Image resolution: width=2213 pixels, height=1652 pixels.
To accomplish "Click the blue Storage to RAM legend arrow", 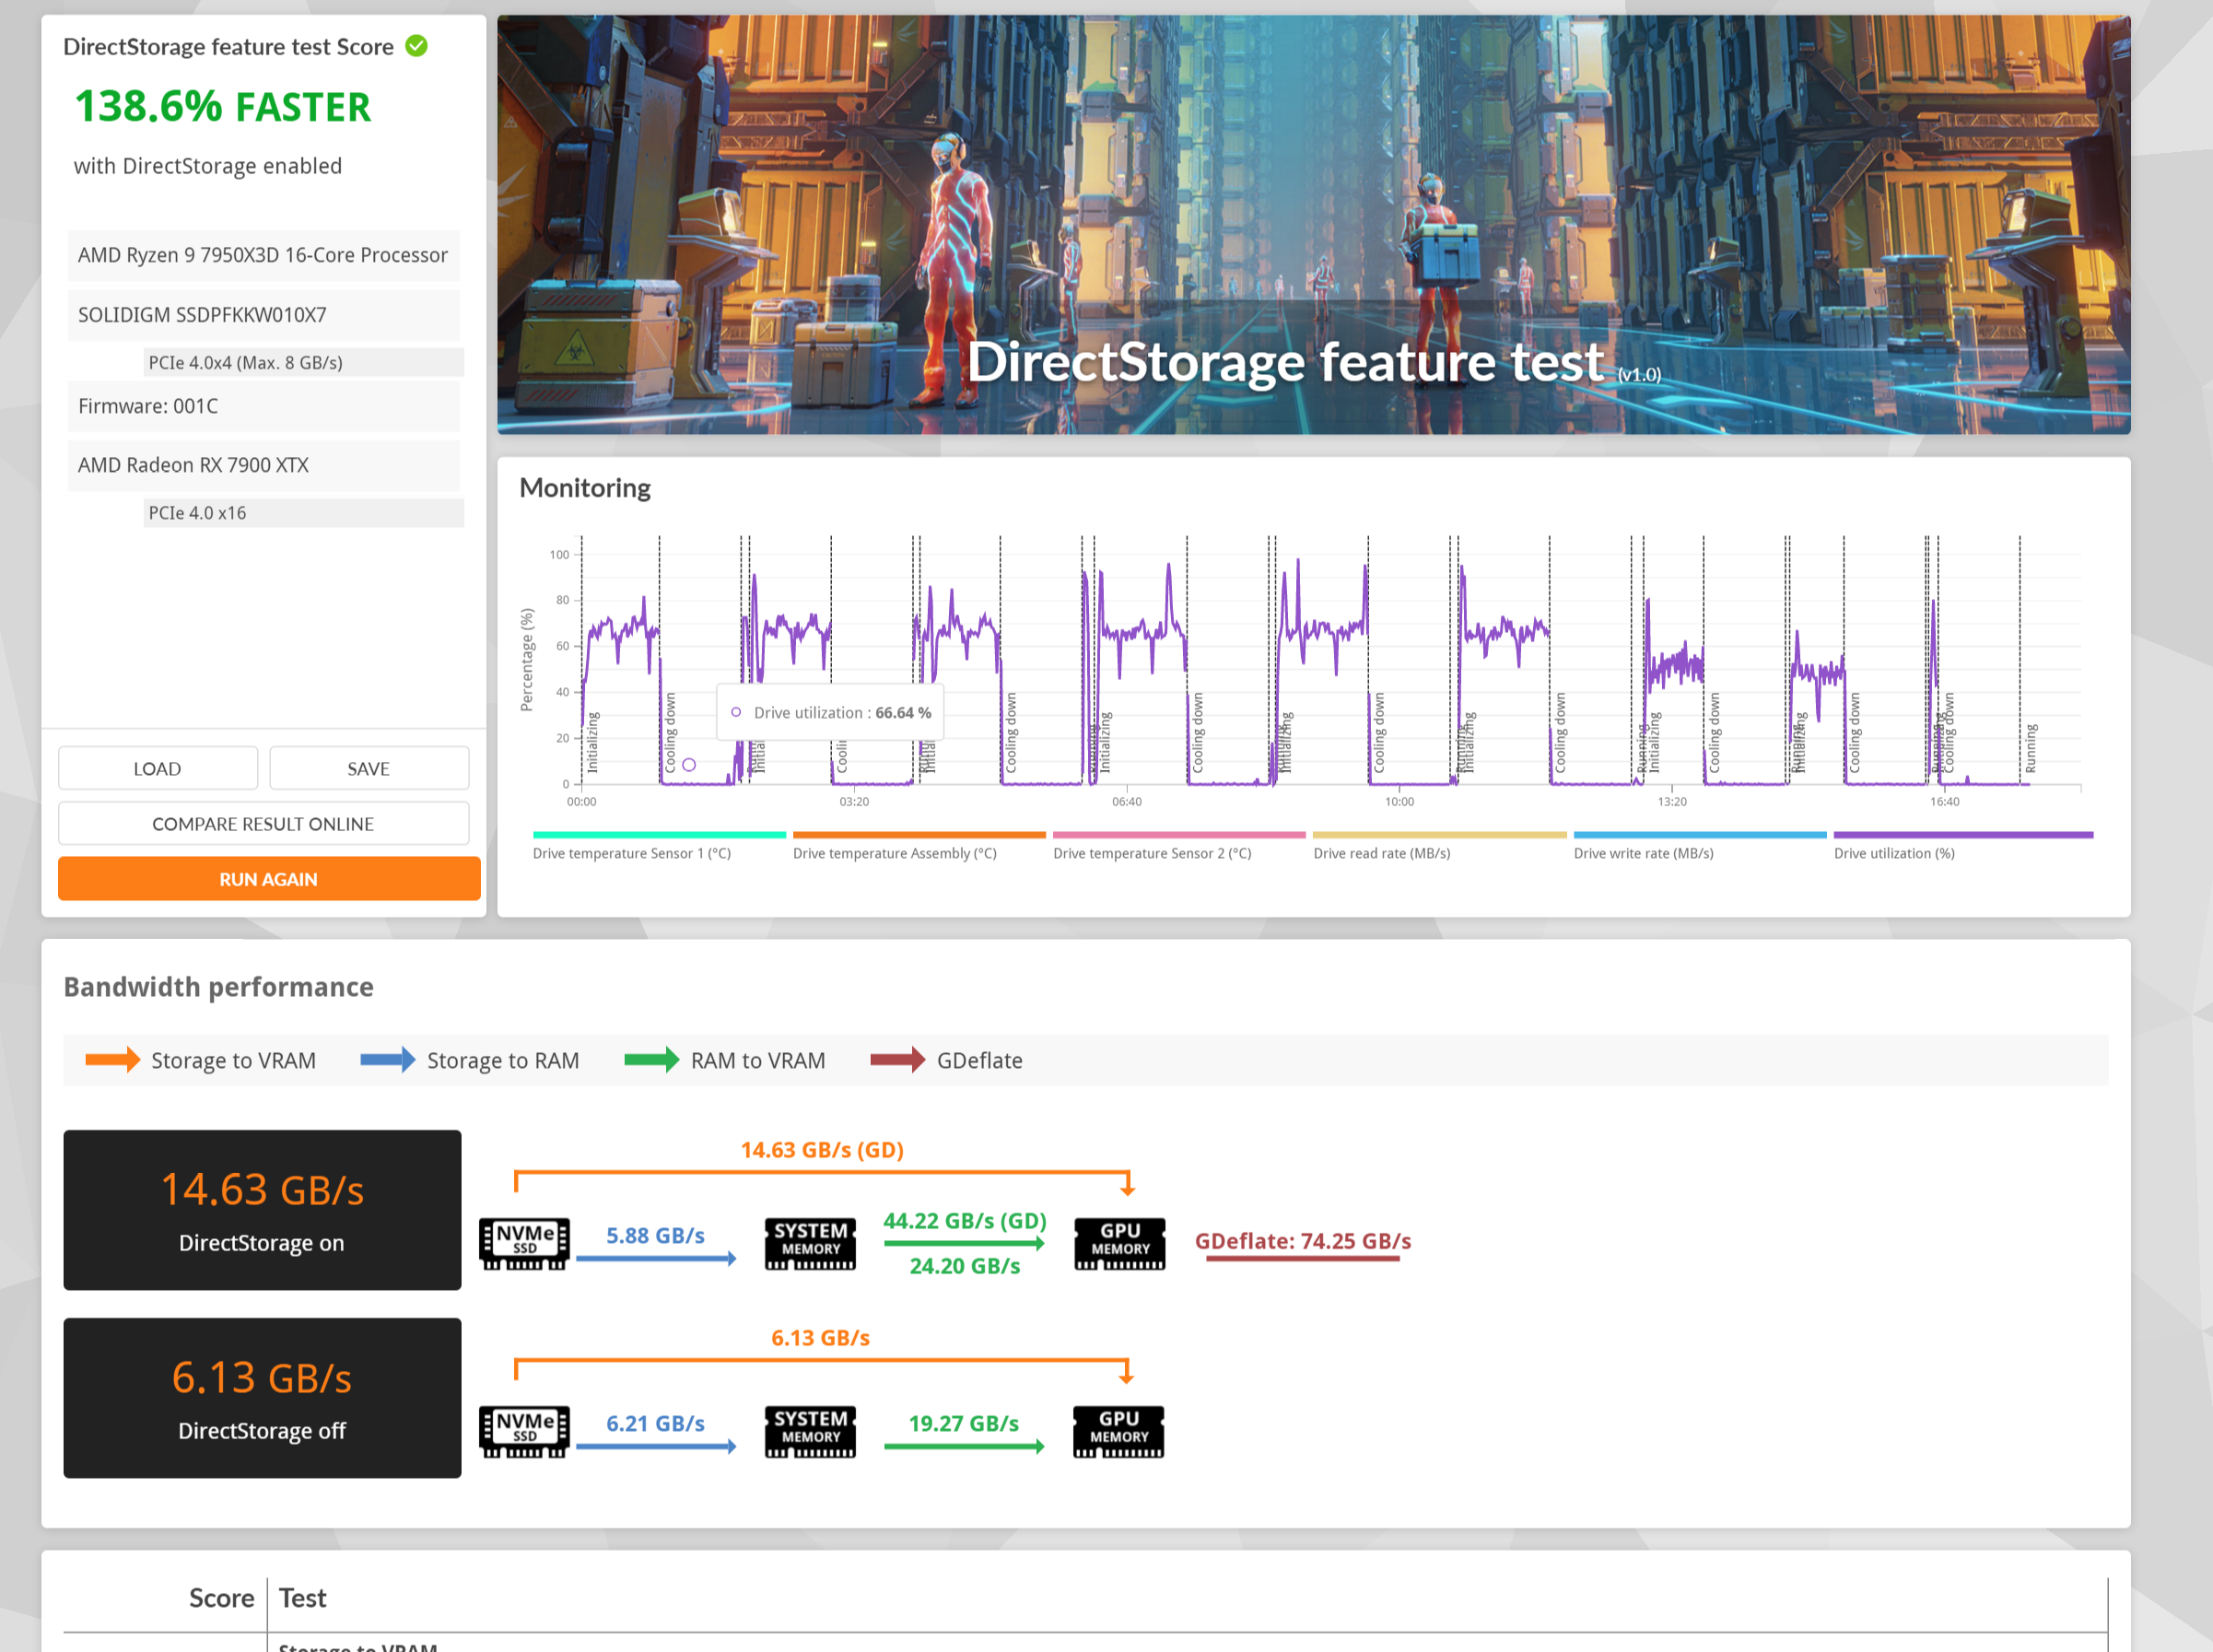I will click(x=388, y=1060).
